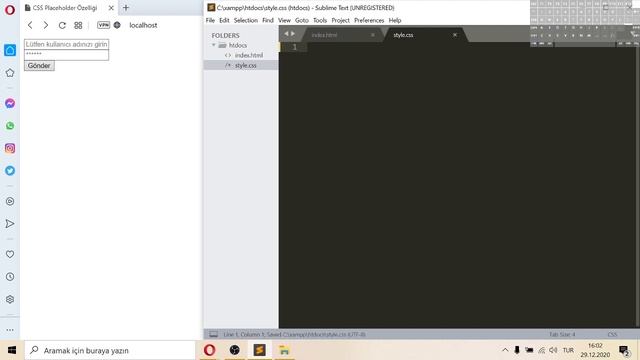This screenshot has height=360, width=640.
Task: Open the View menu
Action: pyautogui.click(x=284, y=20)
